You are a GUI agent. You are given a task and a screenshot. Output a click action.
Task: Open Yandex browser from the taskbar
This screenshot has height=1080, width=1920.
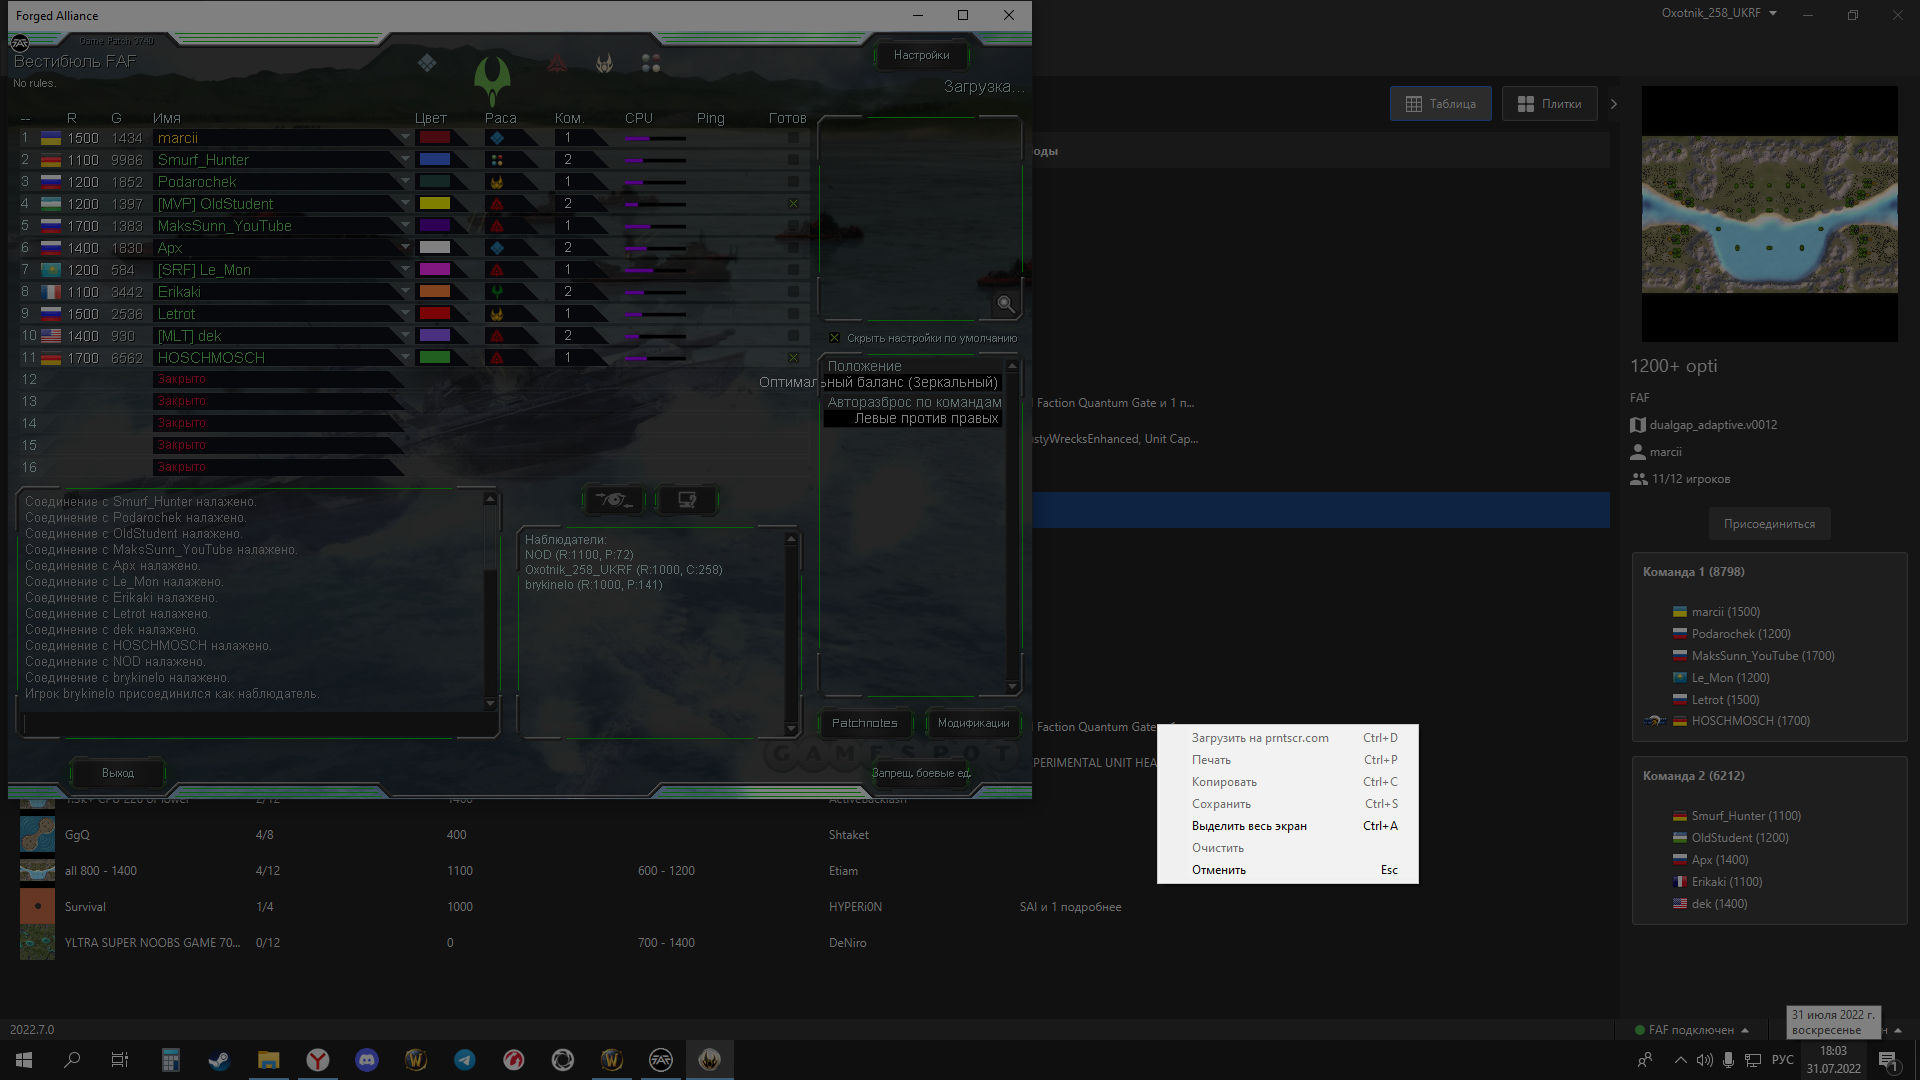318,1060
